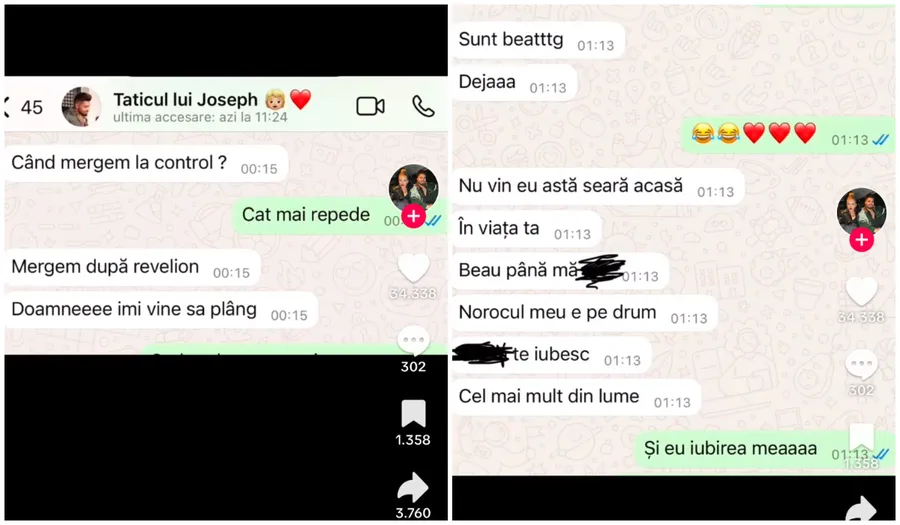Screen dimensions: 900x525
Task: Select the 'Și eu iubirea meaaaa' reply
Action: (x=765, y=449)
